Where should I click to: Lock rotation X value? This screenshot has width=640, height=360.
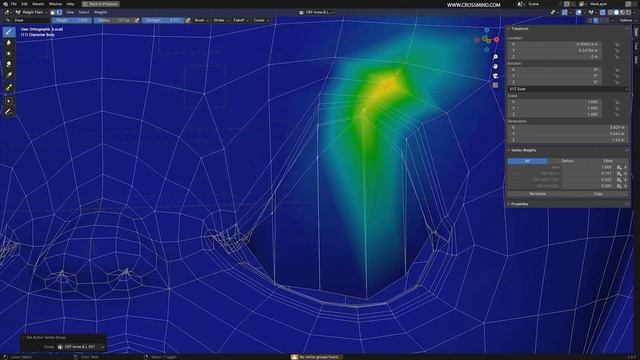coord(617,70)
